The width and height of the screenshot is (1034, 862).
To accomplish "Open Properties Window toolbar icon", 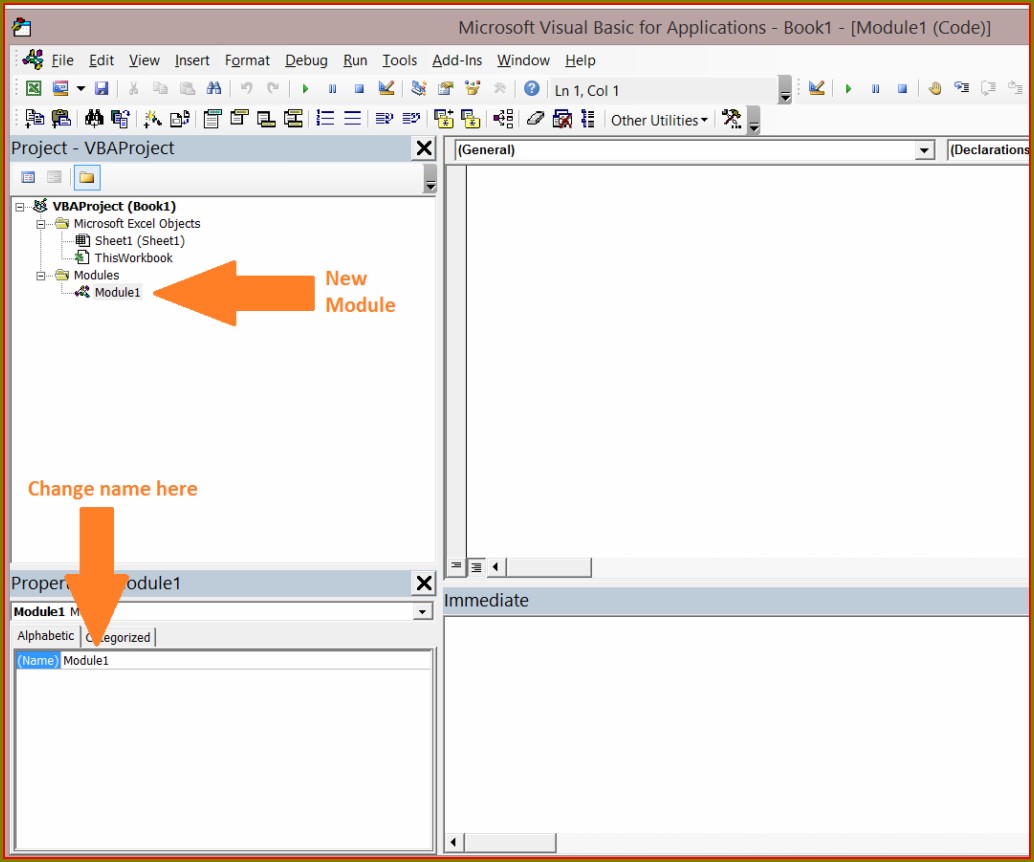I will (446, 88).
